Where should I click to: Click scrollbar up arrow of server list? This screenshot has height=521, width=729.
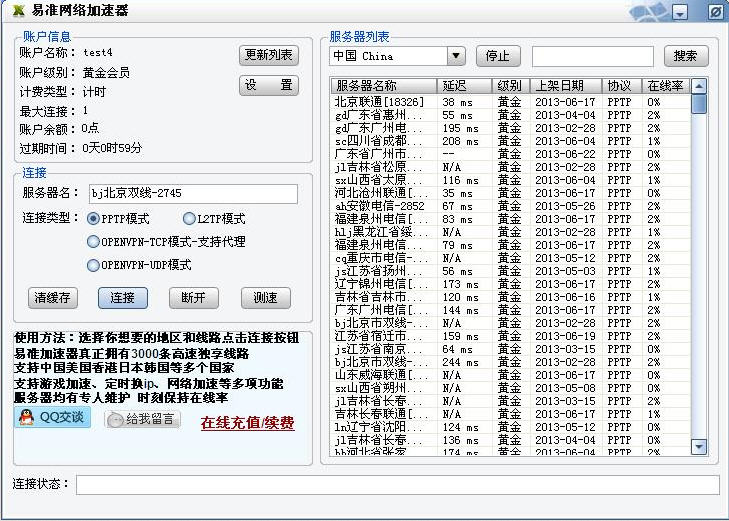699,86
